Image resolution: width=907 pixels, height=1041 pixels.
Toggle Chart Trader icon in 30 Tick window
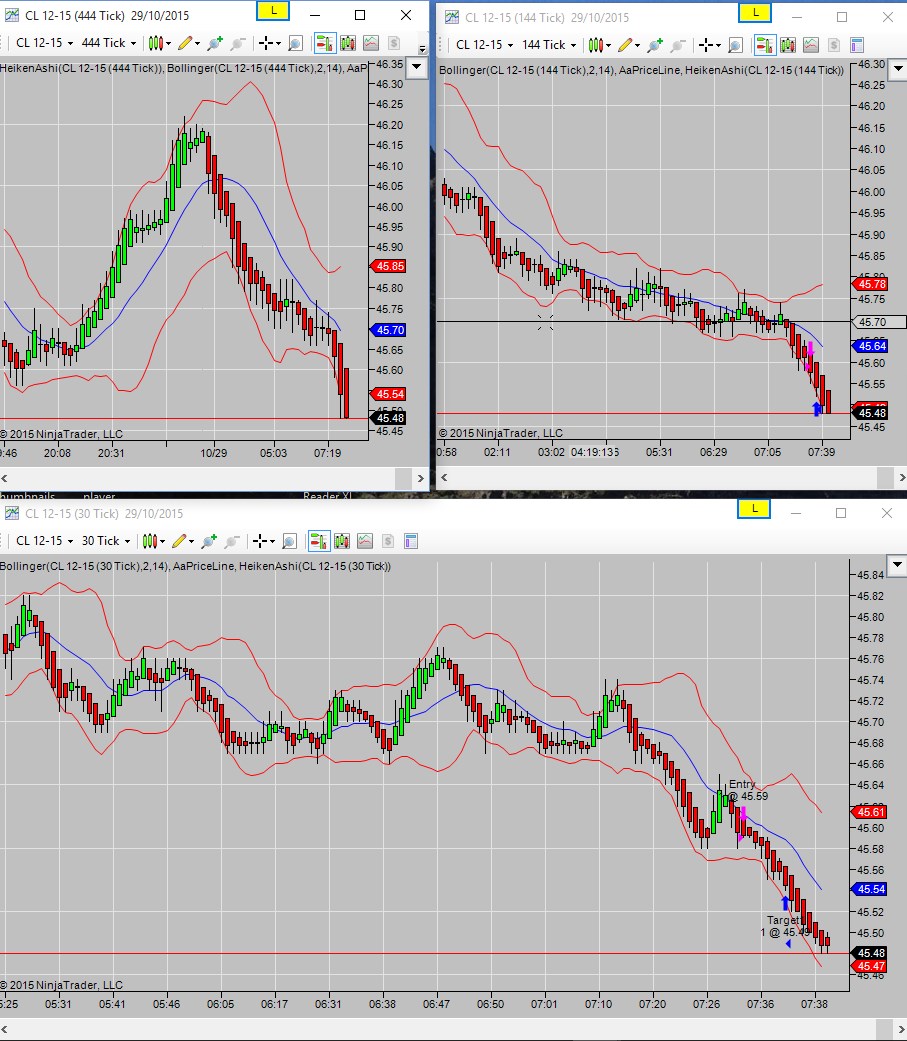pyautogui.click(x=319, y=541)
